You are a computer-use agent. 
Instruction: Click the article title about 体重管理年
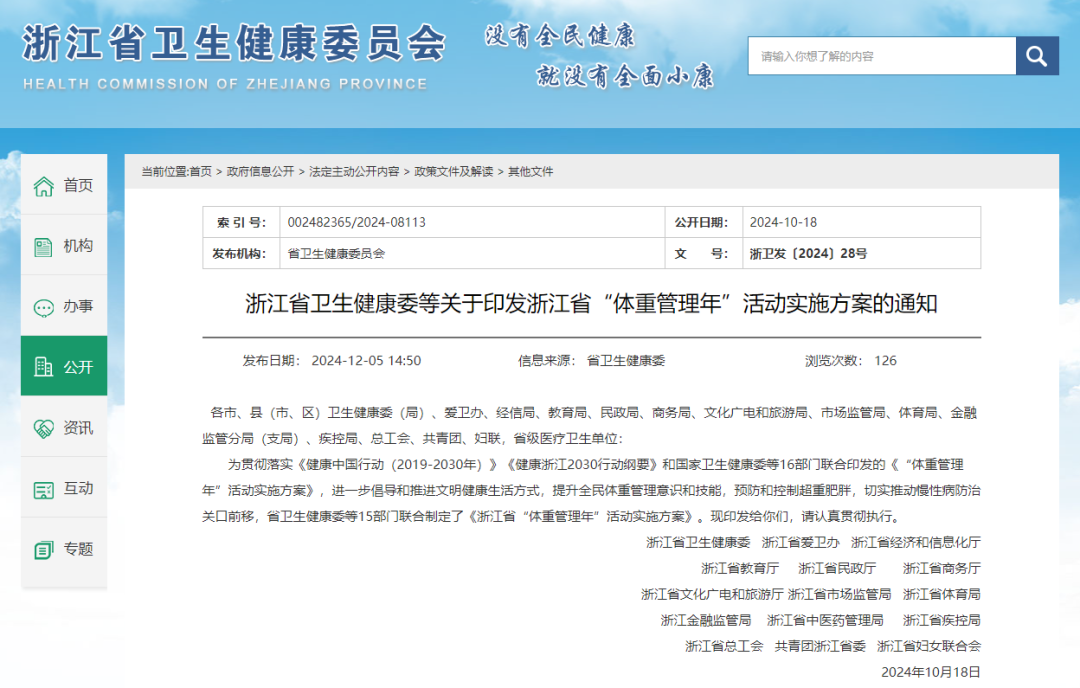[x=592, y=304]
